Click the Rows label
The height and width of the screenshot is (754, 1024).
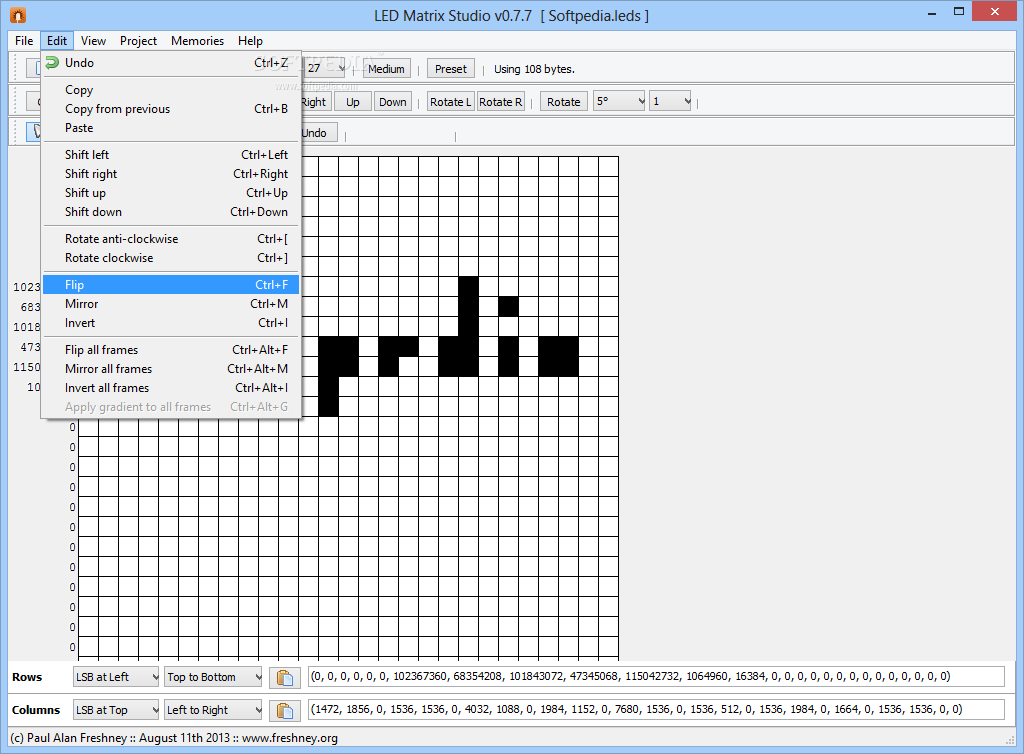click(27, 677)
